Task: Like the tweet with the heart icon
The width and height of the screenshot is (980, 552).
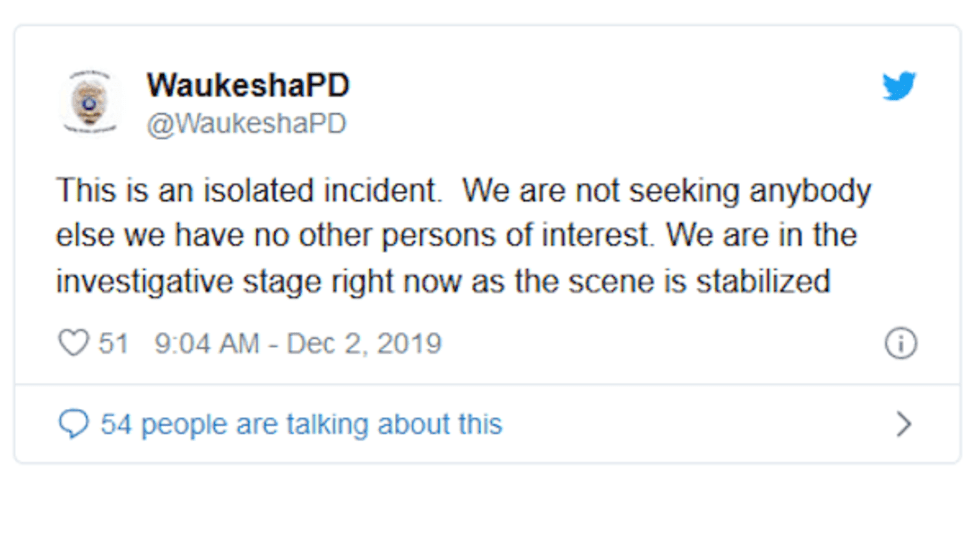Action: (74, 343)
